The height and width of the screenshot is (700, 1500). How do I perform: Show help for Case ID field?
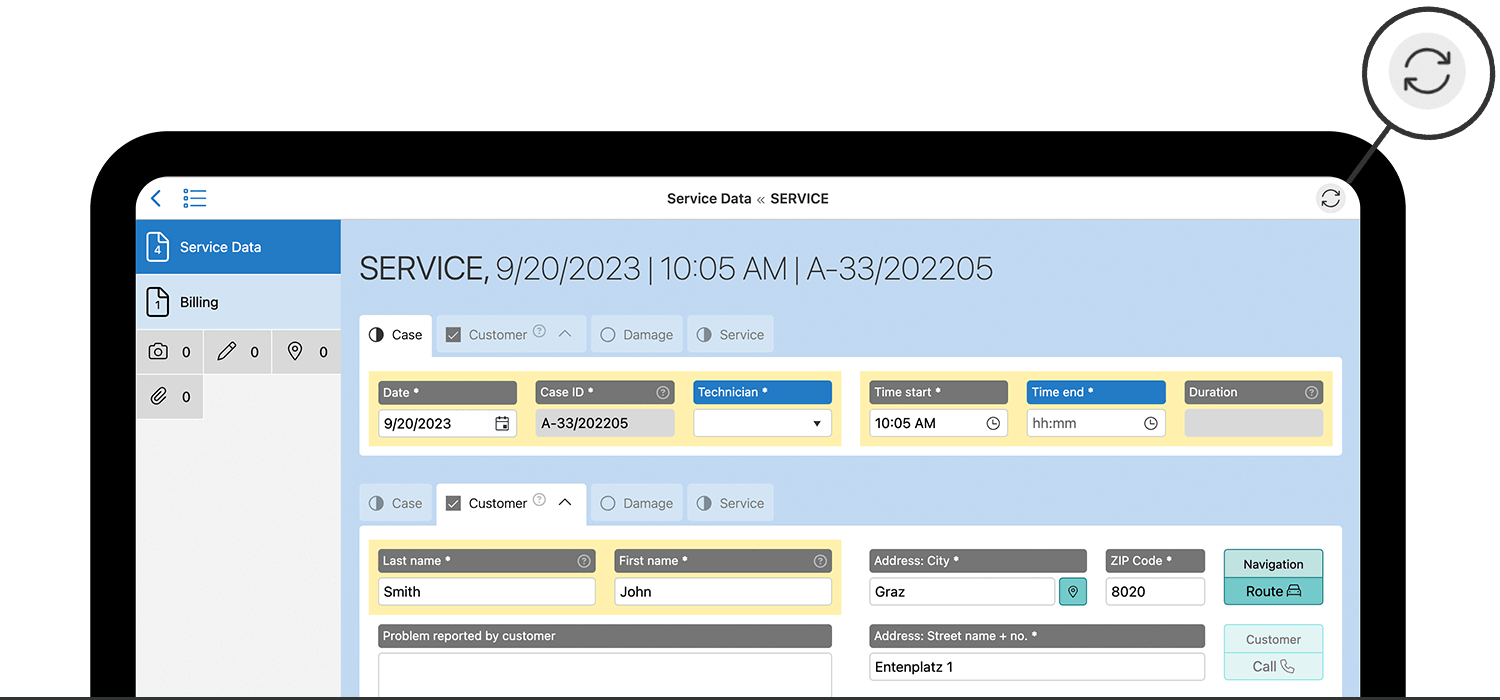[x=662, y=393]
